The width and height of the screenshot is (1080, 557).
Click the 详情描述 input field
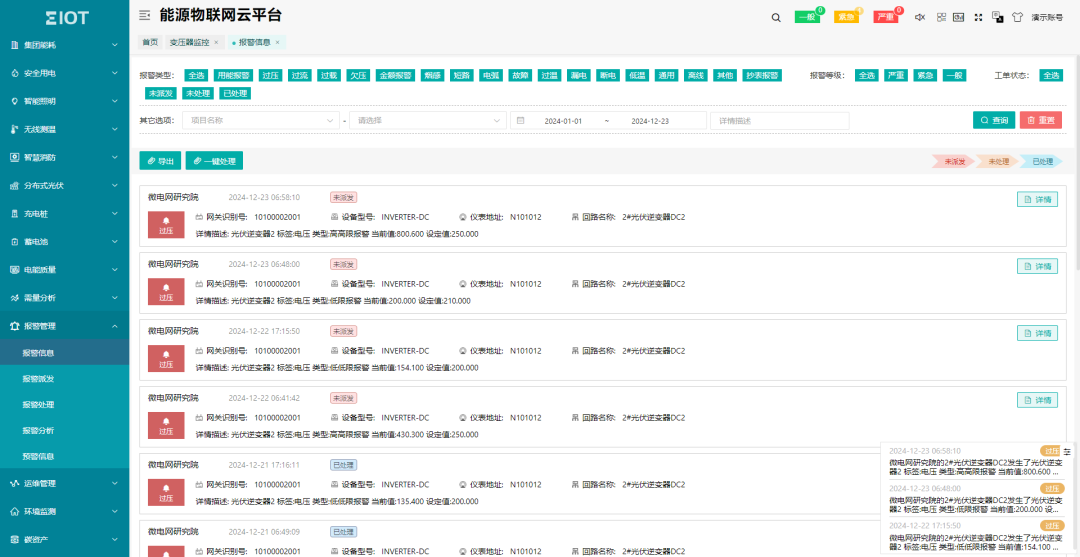pos(779,120)
